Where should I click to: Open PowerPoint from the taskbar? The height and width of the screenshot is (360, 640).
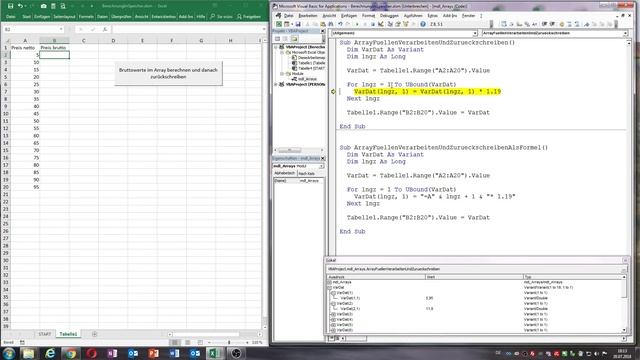click(153, 353)
